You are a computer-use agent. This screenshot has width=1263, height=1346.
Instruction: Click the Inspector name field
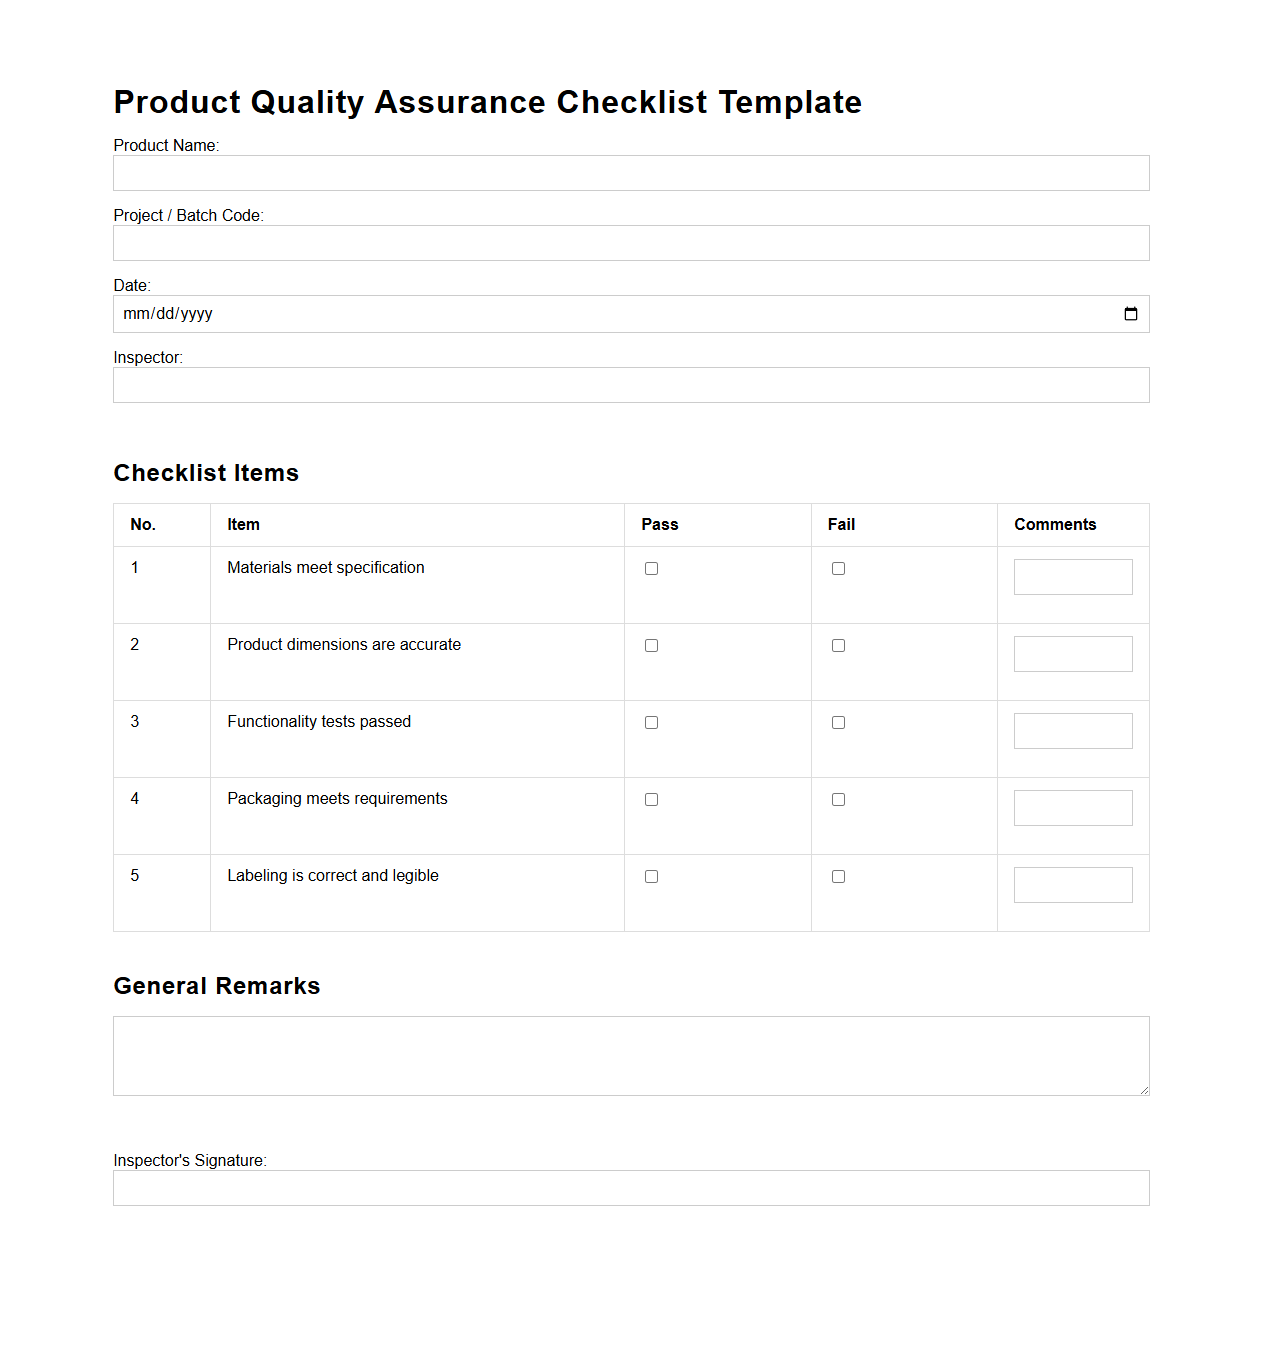click(630, 384)
